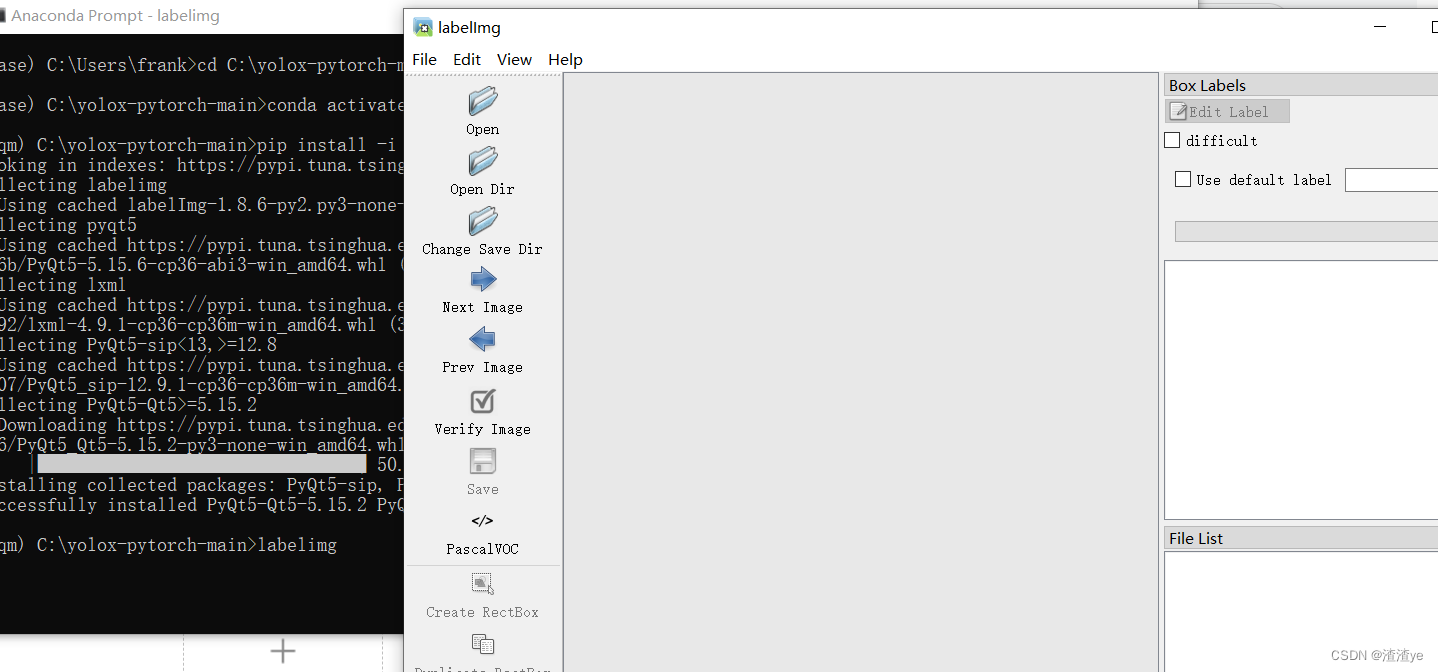
Task: Click the box labels list area
Action: pyautogui.click(x=1301, y=390)
